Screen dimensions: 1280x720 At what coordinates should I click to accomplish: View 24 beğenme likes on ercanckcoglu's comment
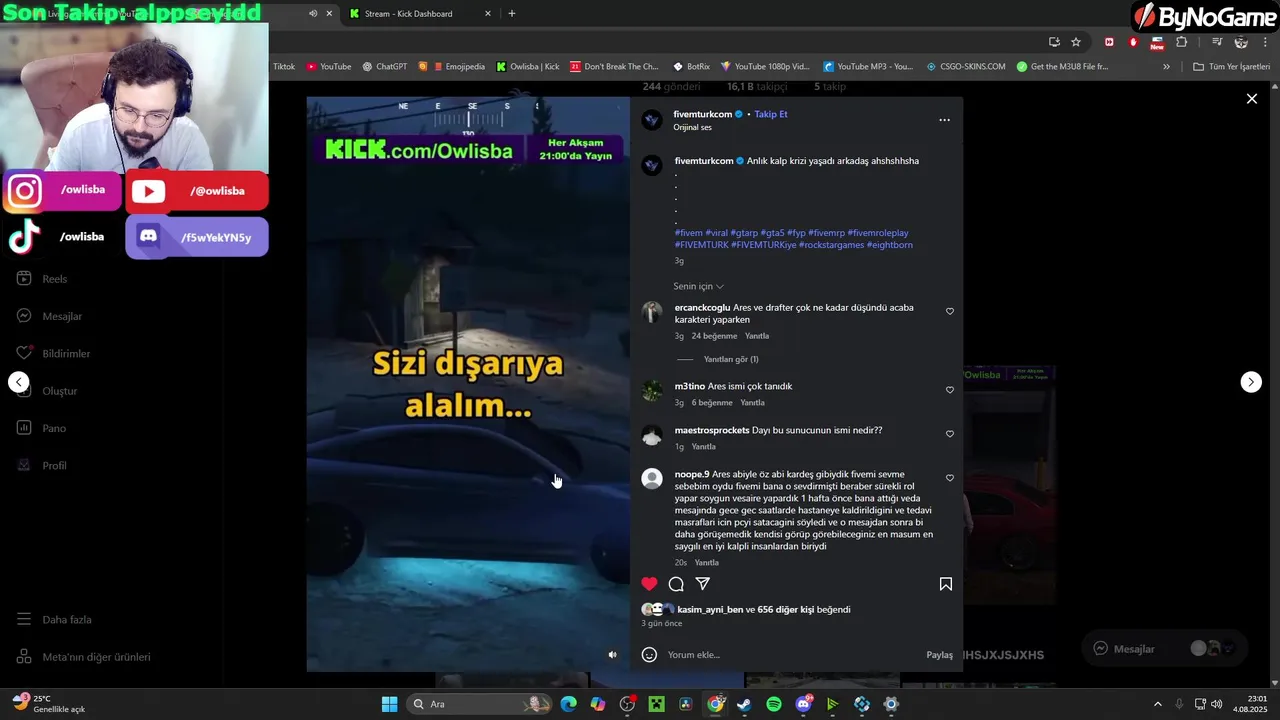tap(714, 336)
